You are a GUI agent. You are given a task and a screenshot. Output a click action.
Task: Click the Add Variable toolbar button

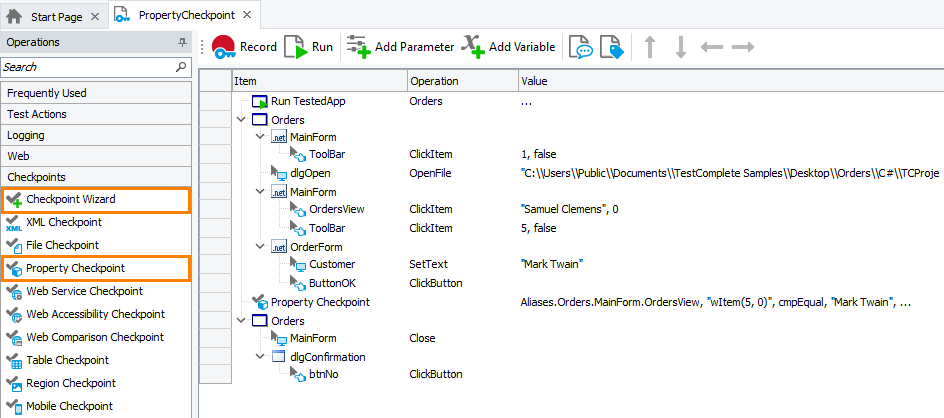[508, 47]
